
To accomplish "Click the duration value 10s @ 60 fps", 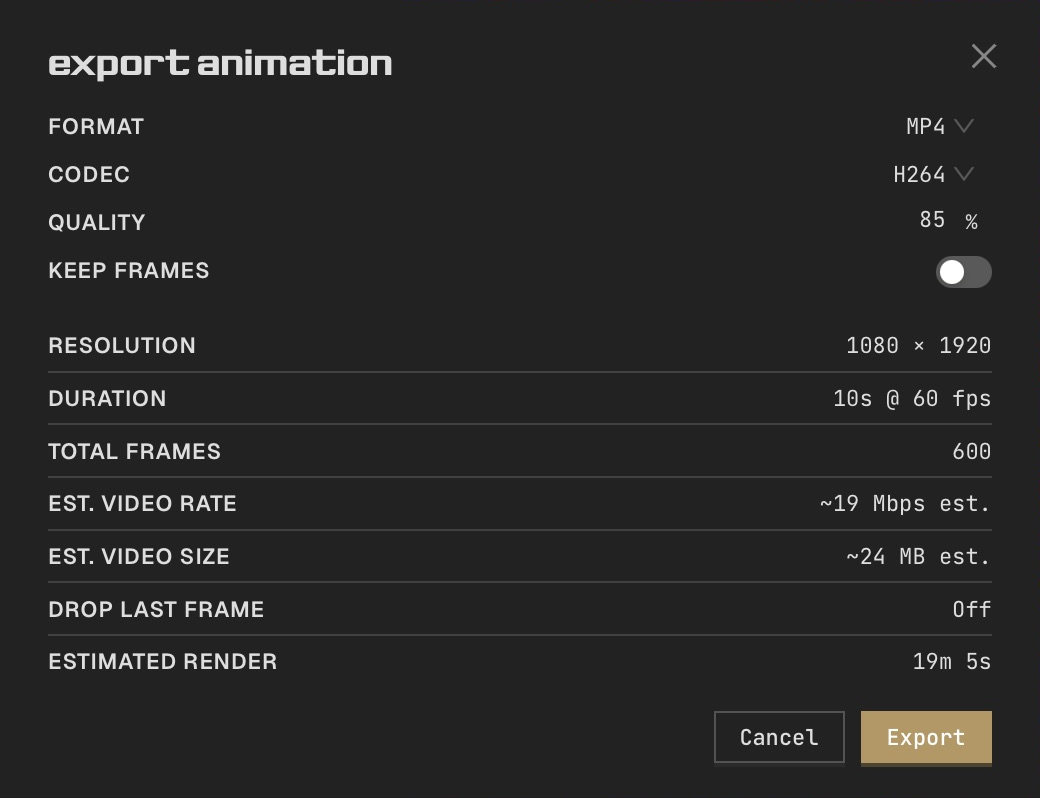I will pyautogui.click(x=912, y=399).
